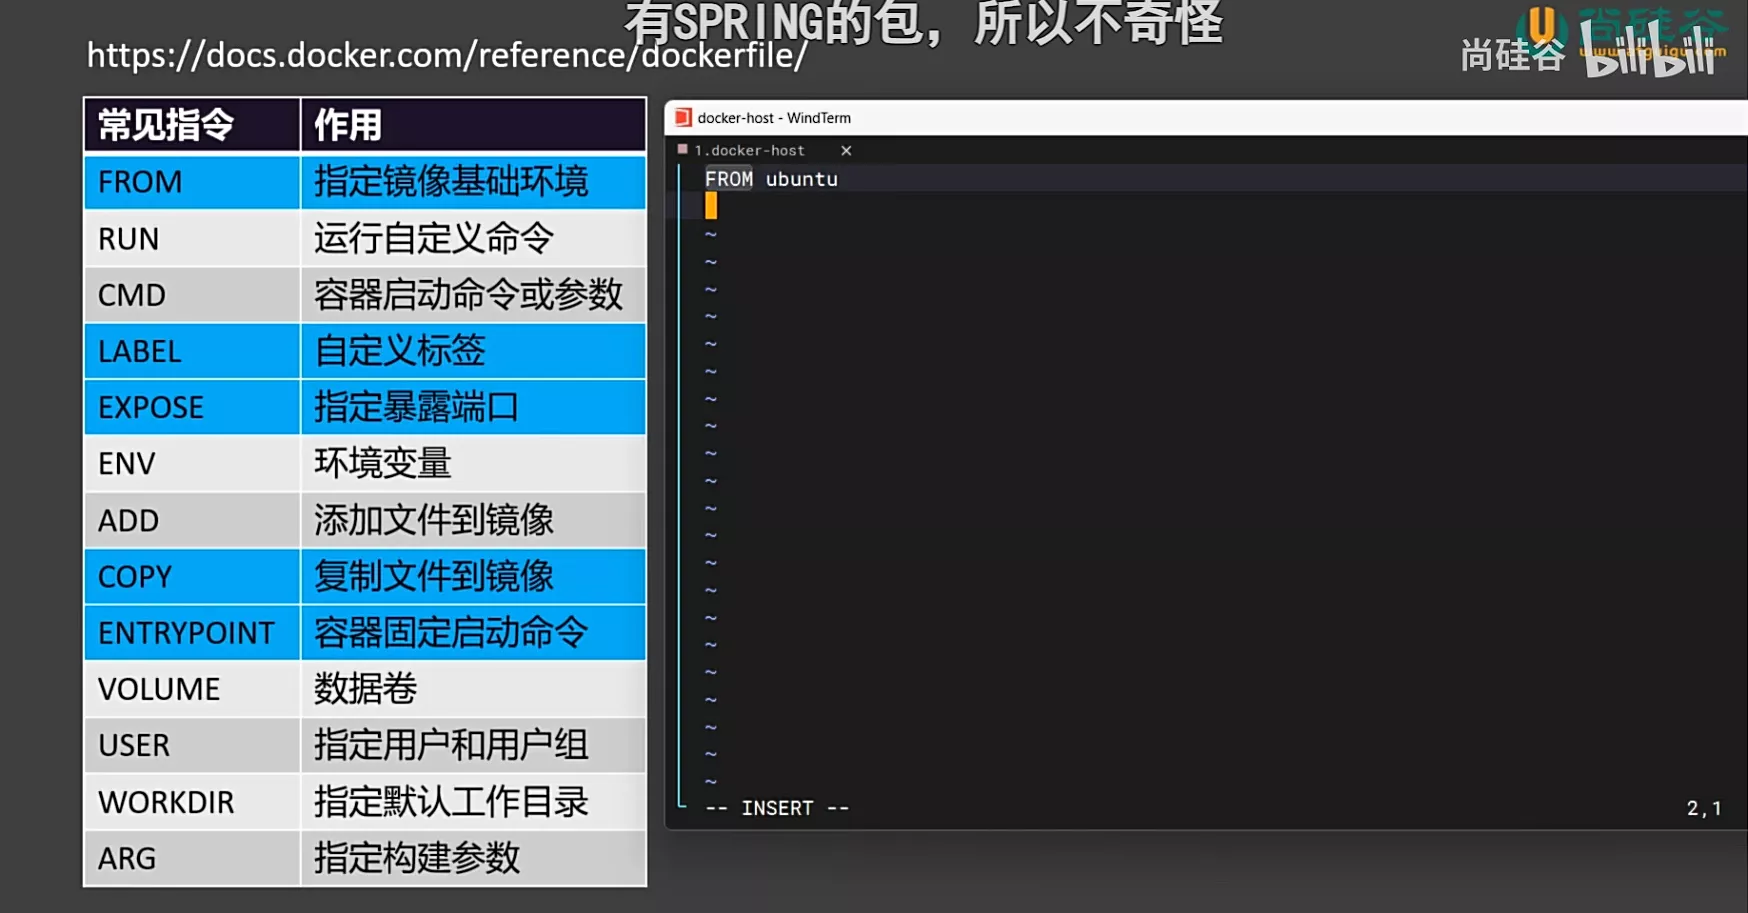Click the orange cursor block in editor
This screenshot has height=913, width=1748.
click(711, 206)
